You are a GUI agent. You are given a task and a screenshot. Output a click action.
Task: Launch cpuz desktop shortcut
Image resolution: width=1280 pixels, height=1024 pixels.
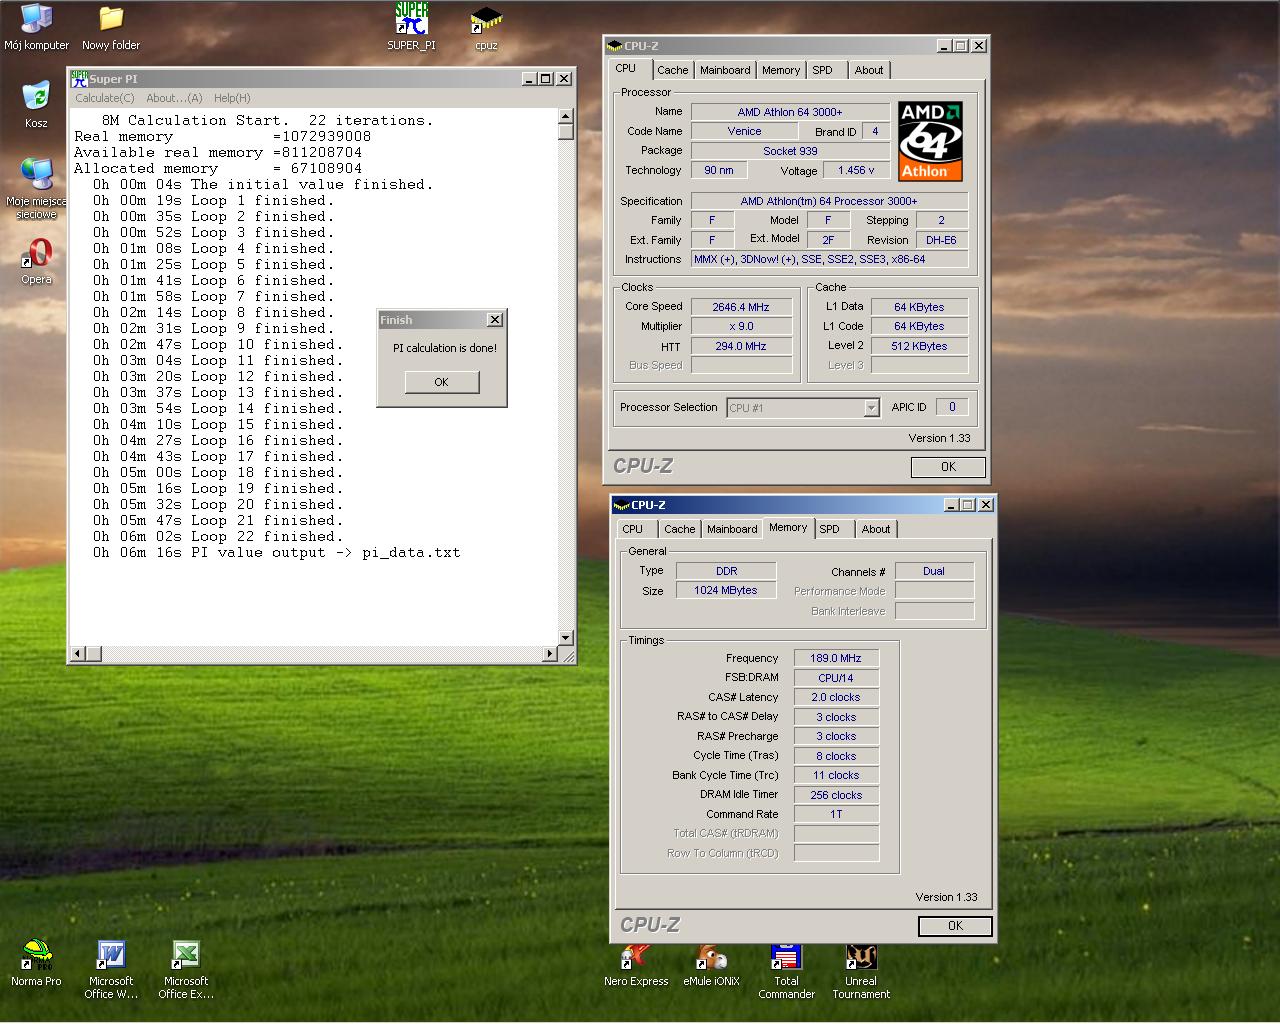486,26
